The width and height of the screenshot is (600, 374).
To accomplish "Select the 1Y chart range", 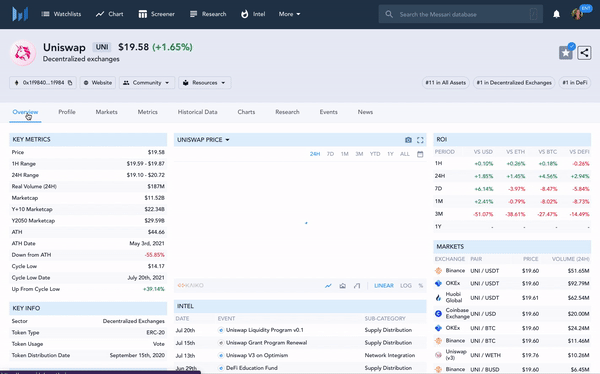I will [x=390, y=154].
